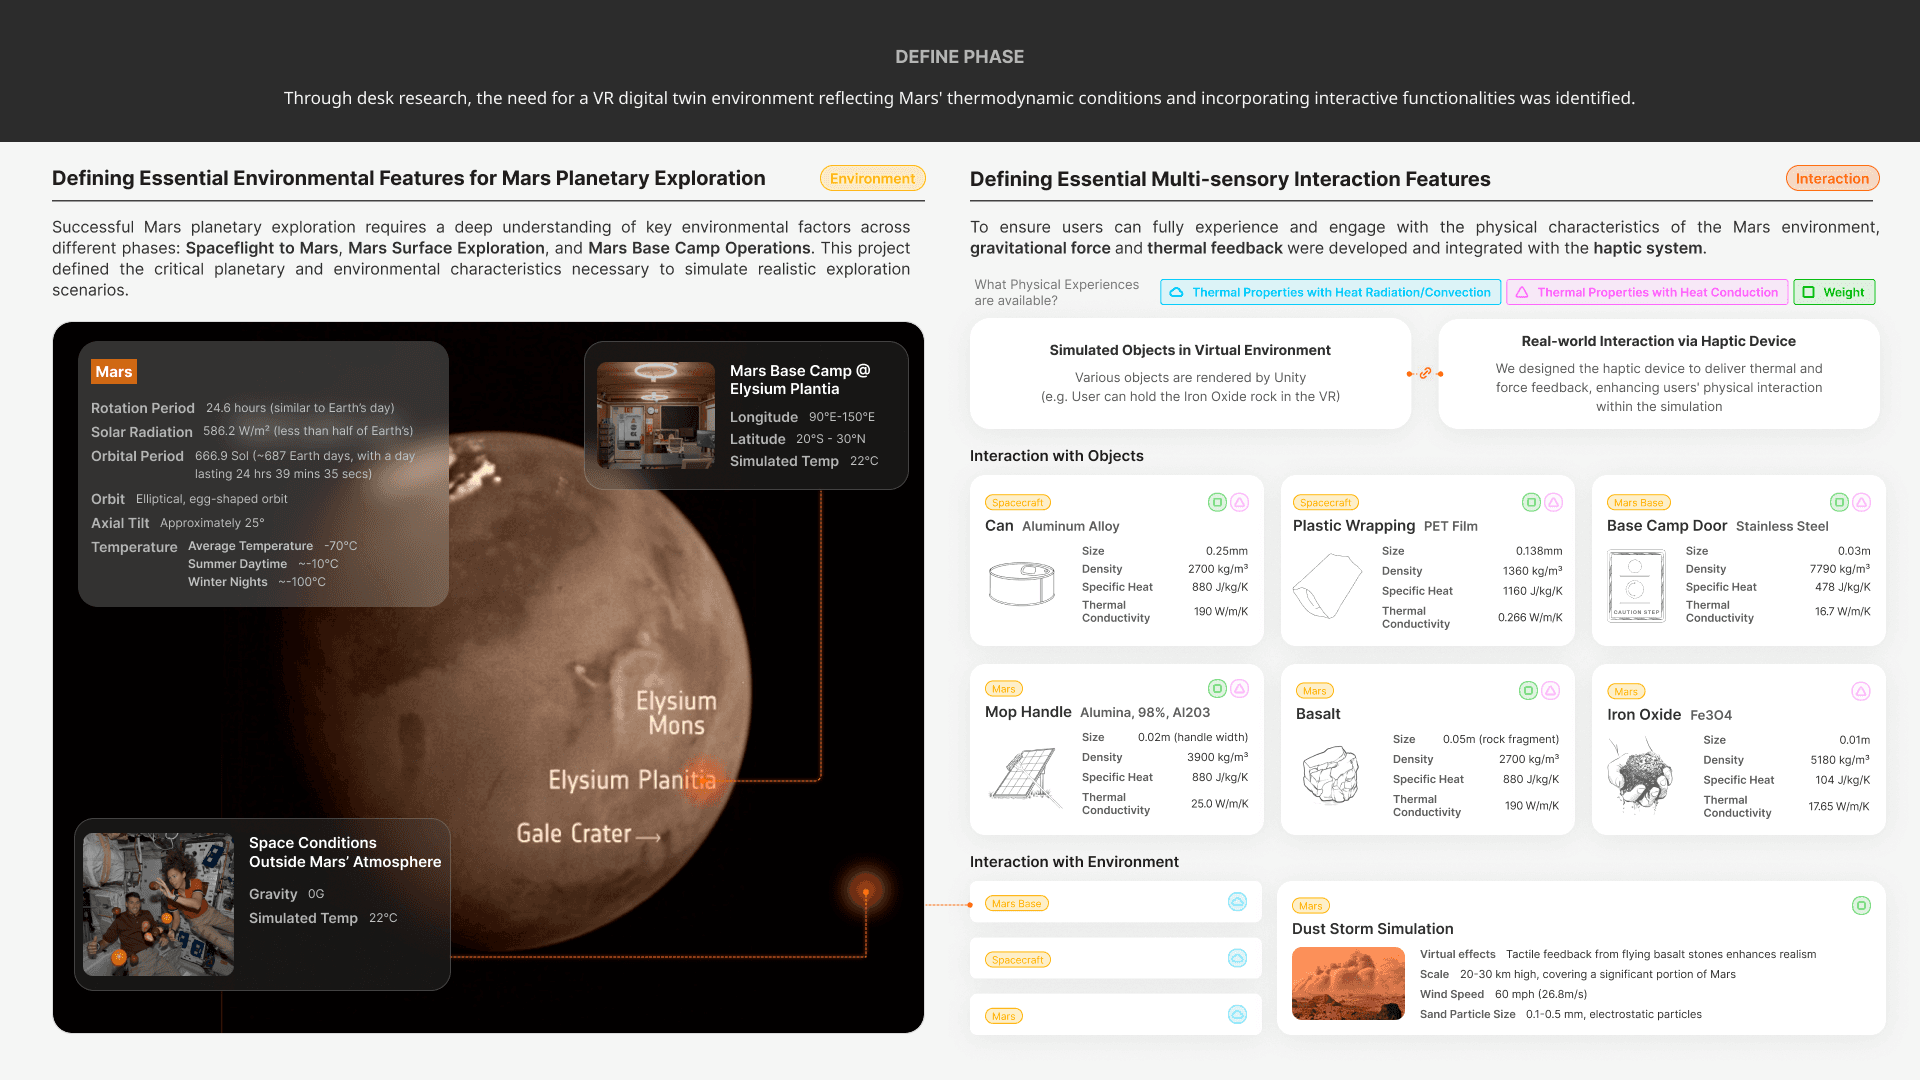
Task: Click the Spacecraft tag on Can card
Action: (x=1017, y=503)
